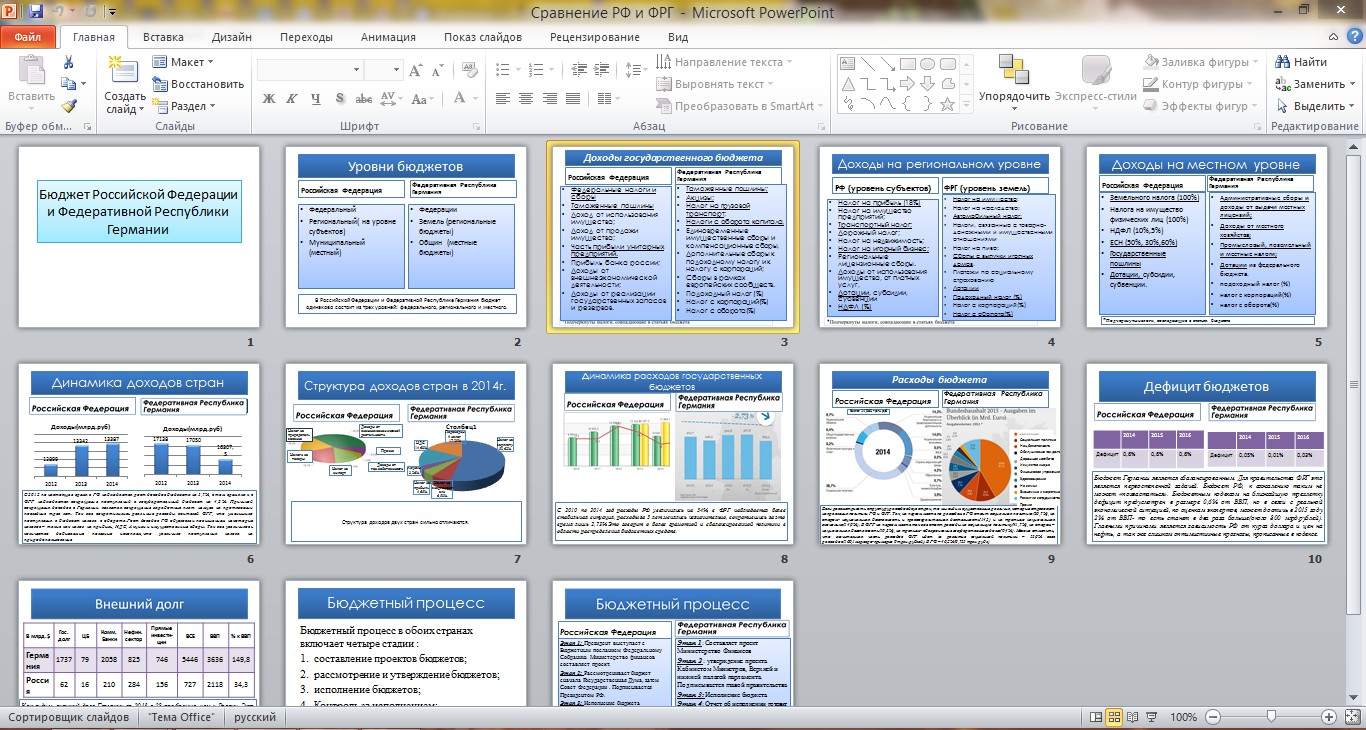Screen dimensions: 1366x730
Task: Click the Найти (Find) binoculars button
Action: (x=1300, y=62)
